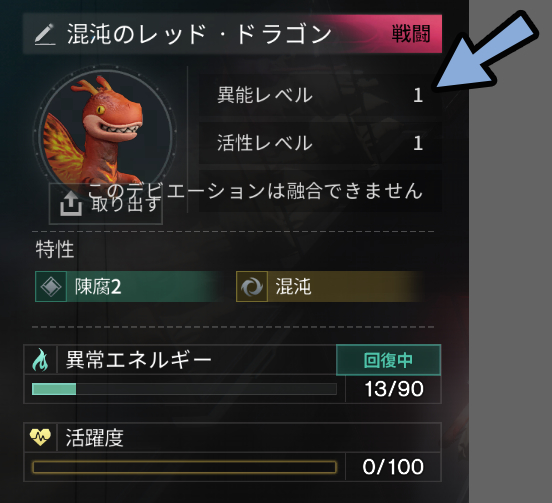Click the 異能レベル row
The image size is (552, 503).
coord(320,95)
